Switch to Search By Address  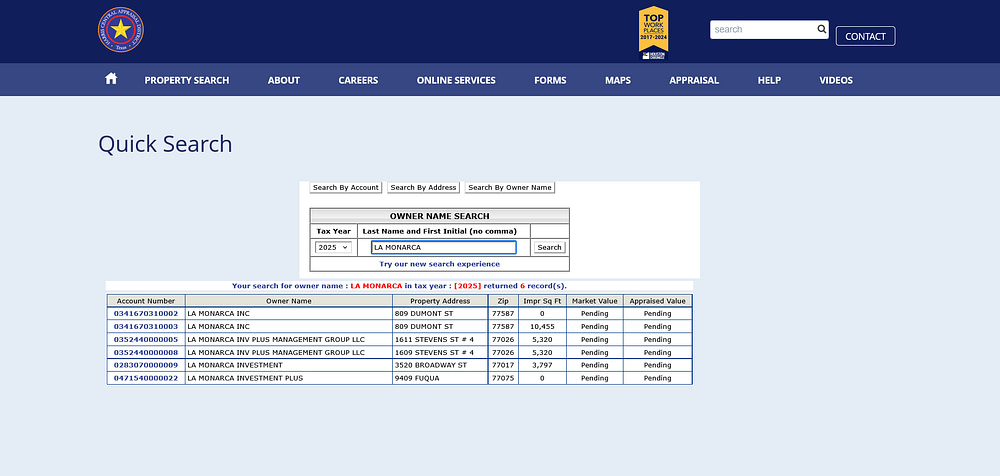click(x=423, y=188)
